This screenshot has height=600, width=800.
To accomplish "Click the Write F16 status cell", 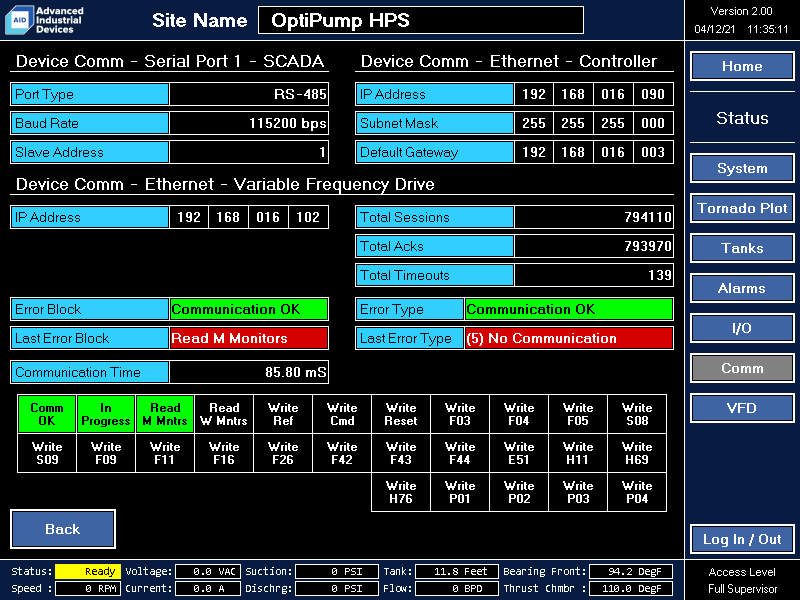I will point(224,453).
